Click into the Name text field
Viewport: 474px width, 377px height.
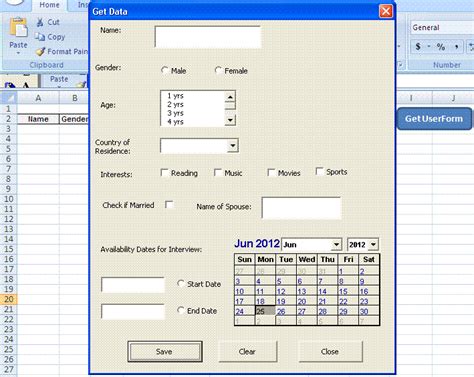pos(207,37)
